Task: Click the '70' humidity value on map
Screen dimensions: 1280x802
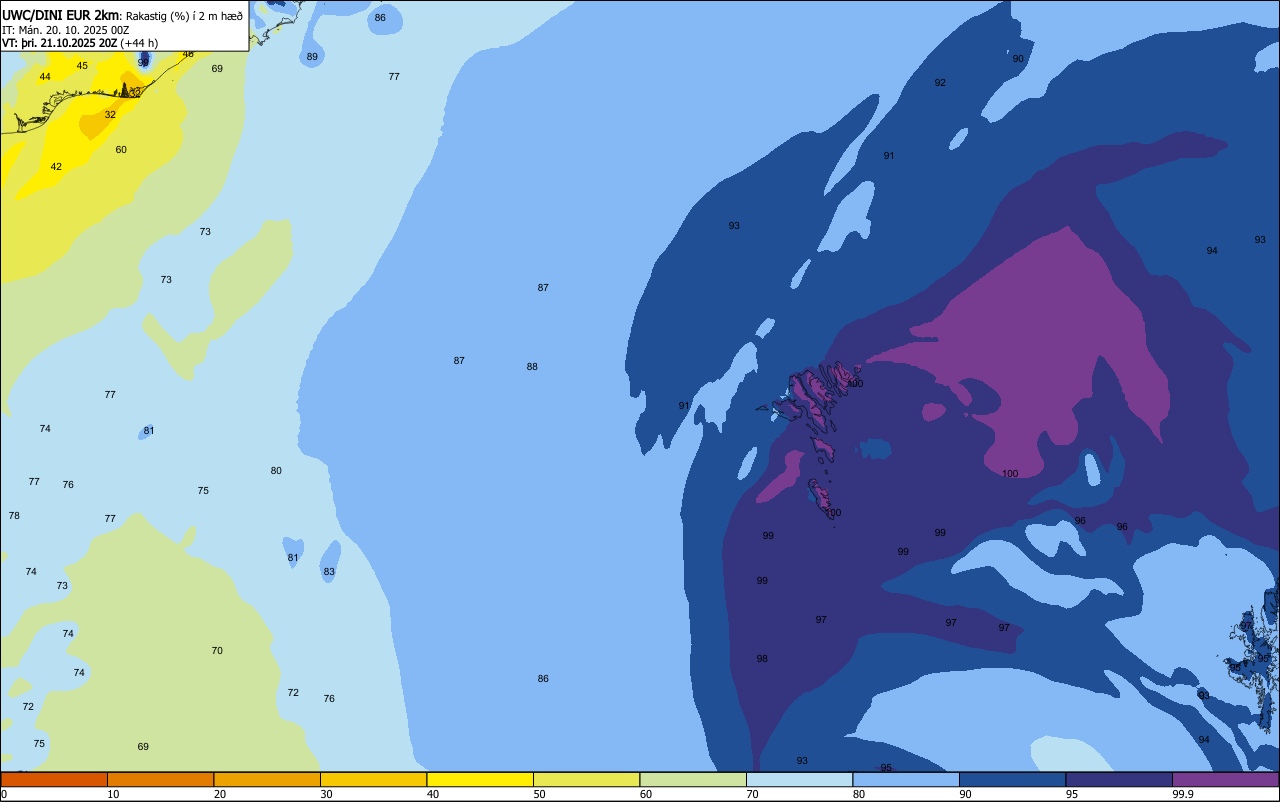Action: pyautogui.click(x=217, y=651)
